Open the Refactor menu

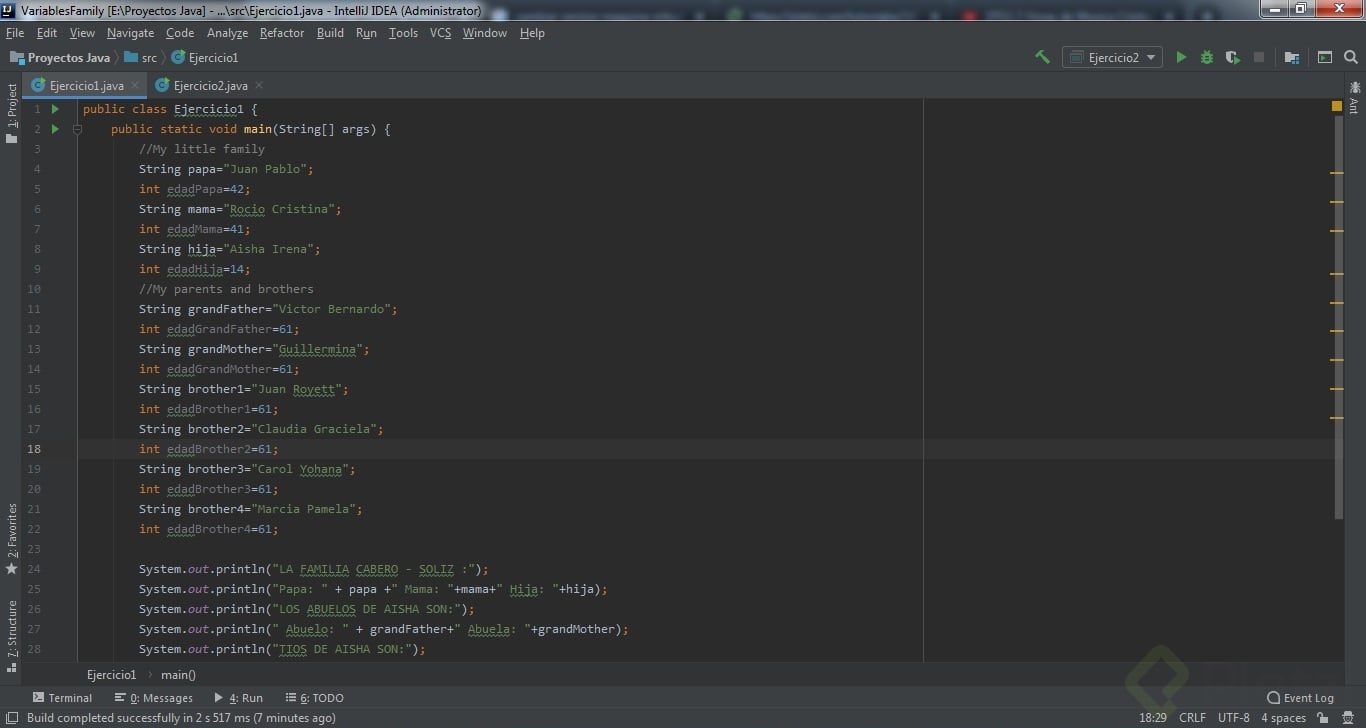point(281,33)
